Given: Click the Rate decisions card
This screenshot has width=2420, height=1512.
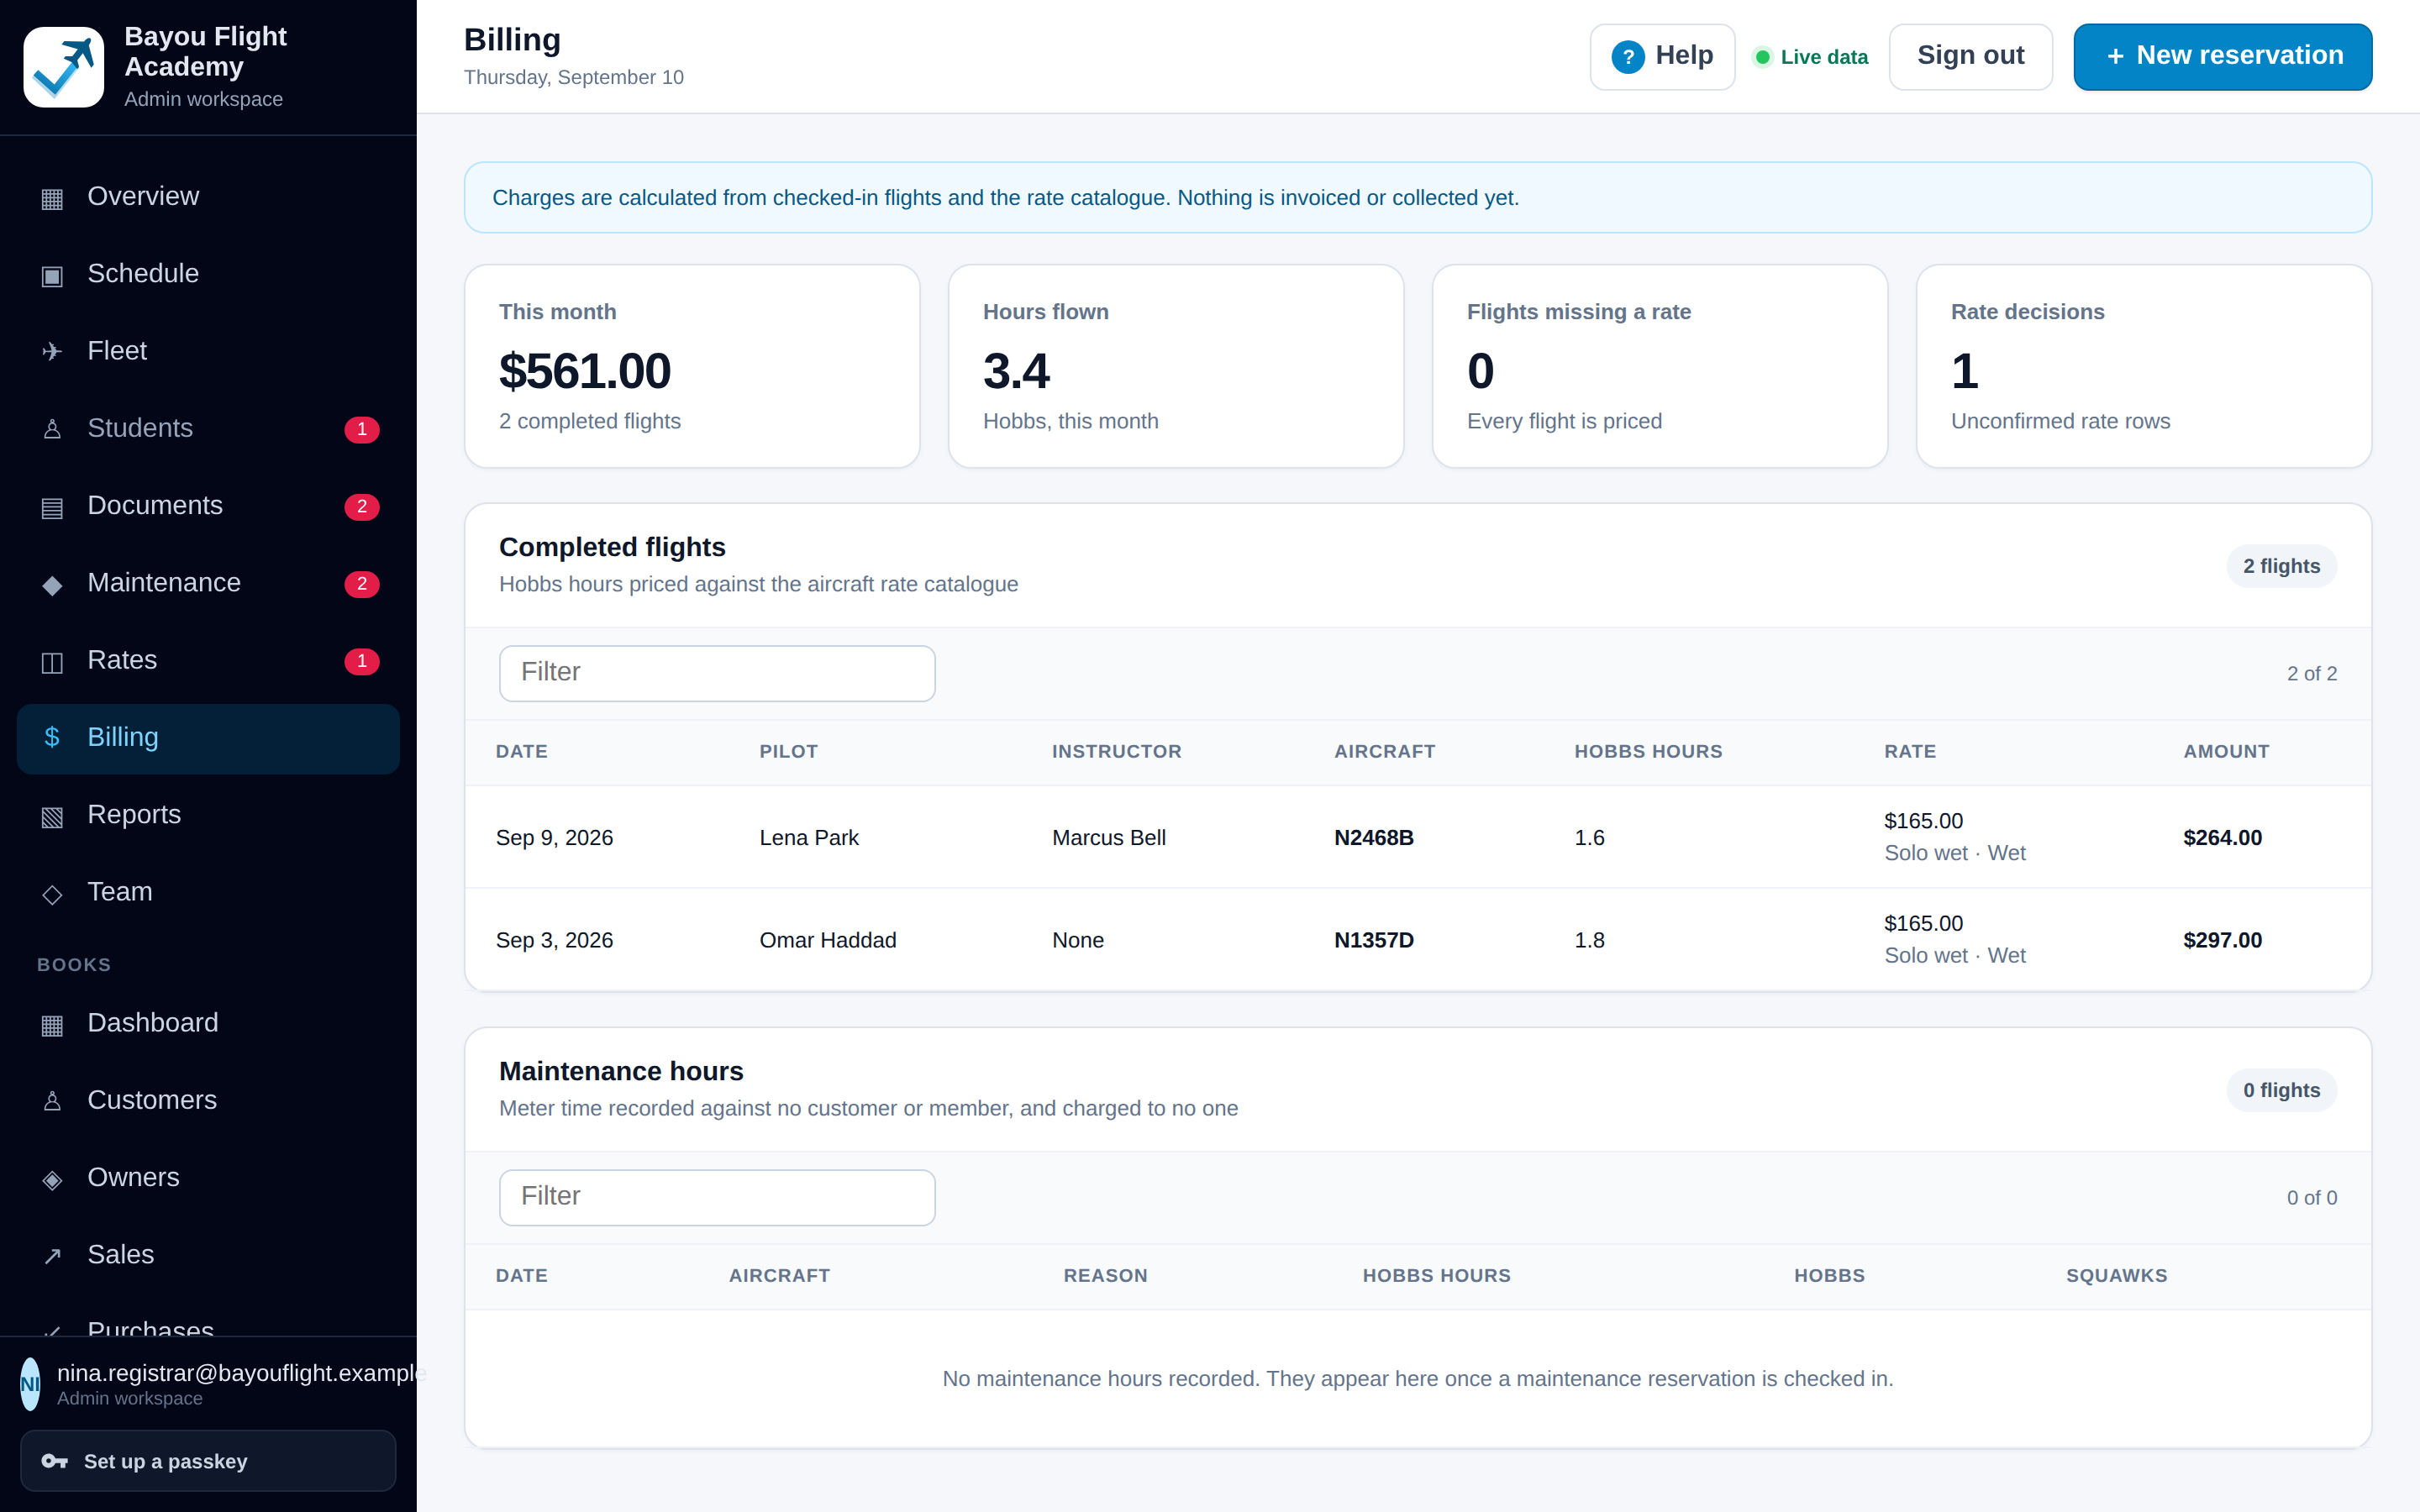Looking at the screenshot, I should pos(2144,366).
